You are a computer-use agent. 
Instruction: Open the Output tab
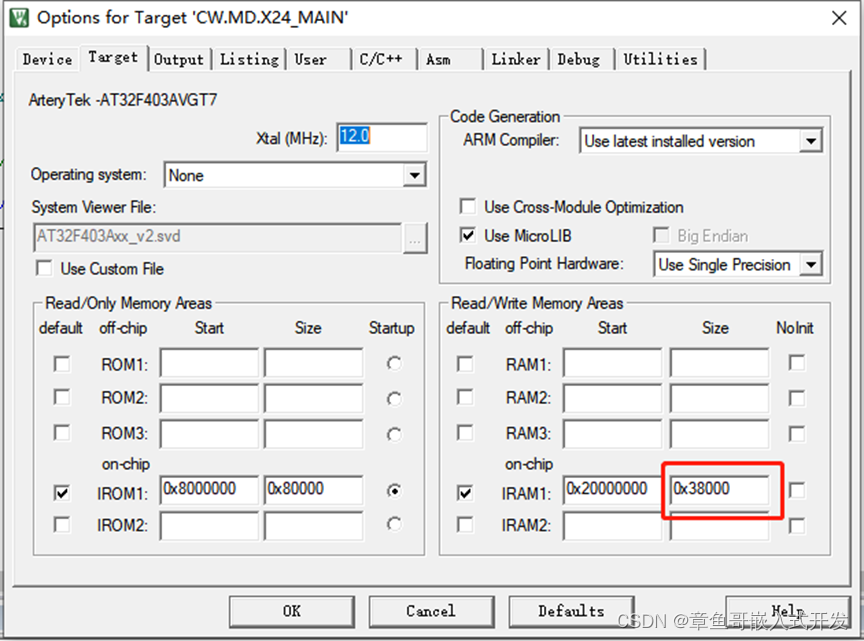[179, 59]
